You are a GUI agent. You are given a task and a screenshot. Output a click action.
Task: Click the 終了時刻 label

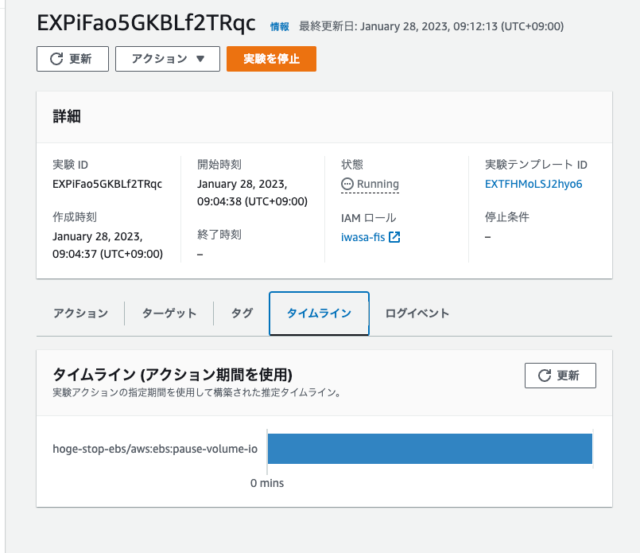[x=219, y=235]
